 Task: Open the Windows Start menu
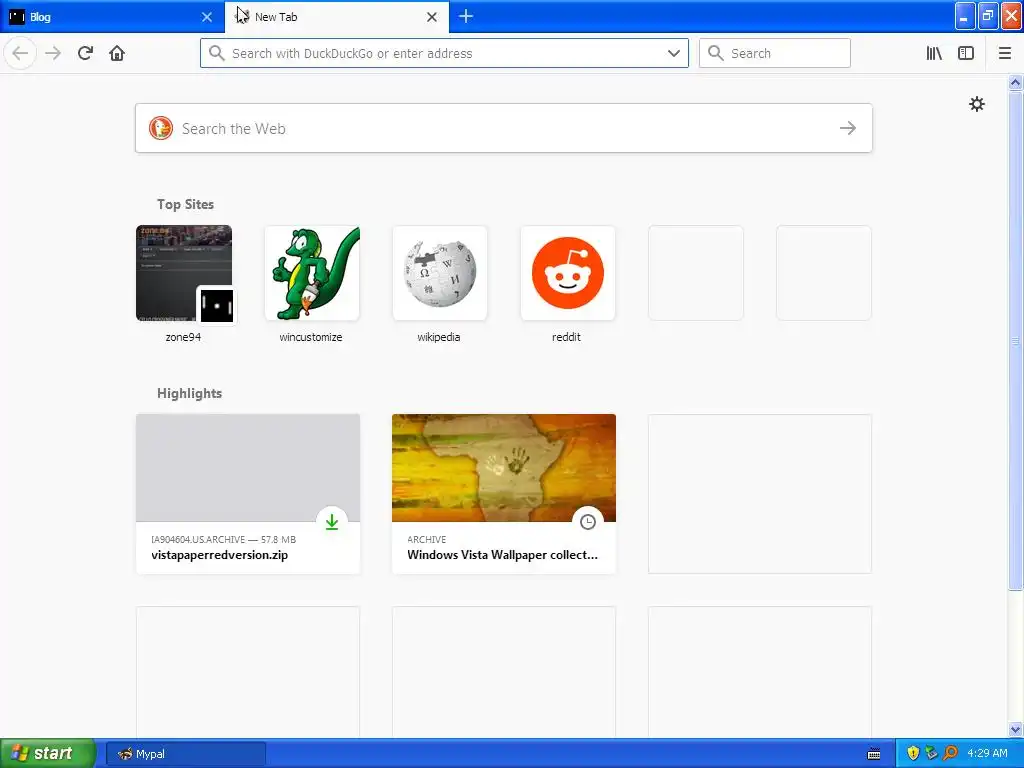tap(48, 753)
